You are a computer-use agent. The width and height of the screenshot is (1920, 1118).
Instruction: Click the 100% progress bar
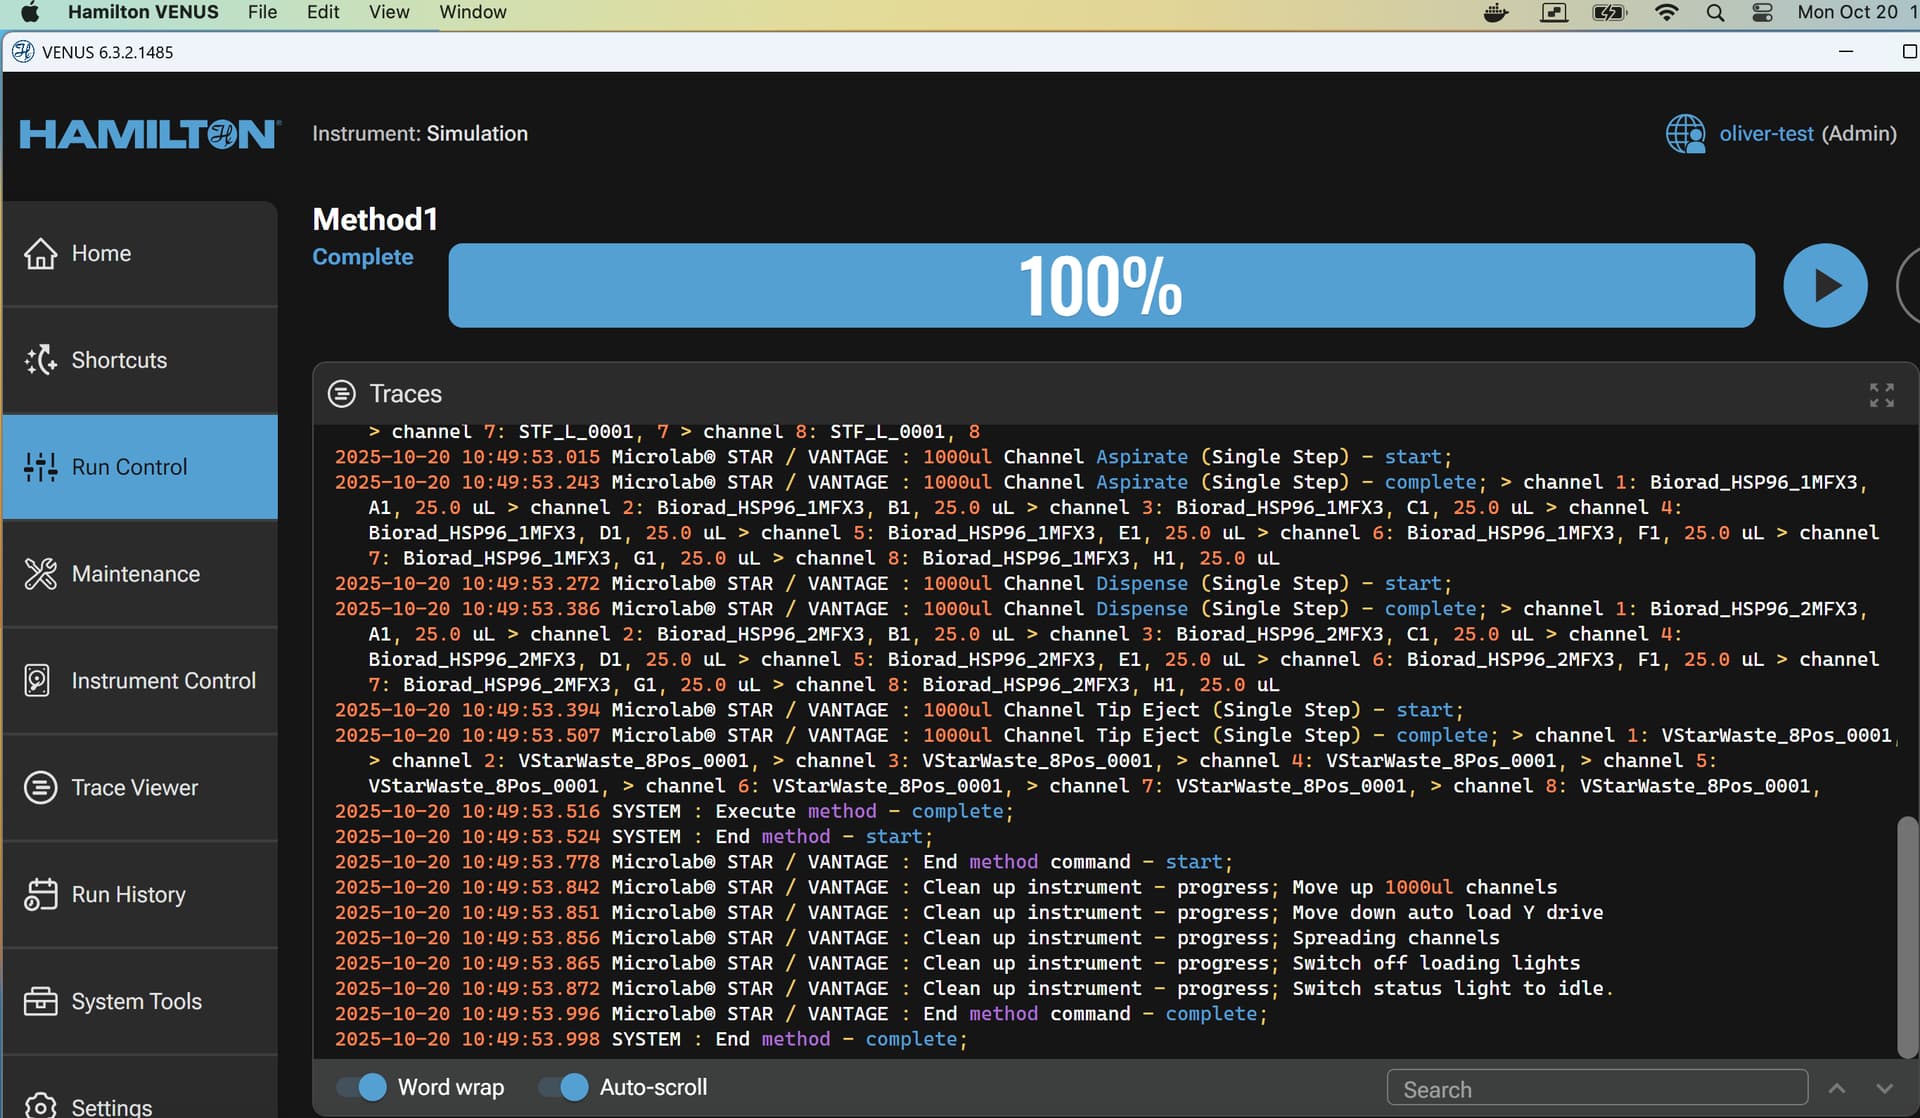click(x=1100, y=286)
